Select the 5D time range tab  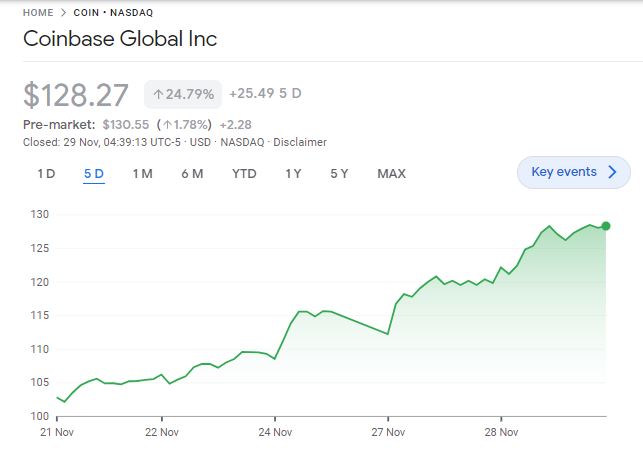[94, 173]
